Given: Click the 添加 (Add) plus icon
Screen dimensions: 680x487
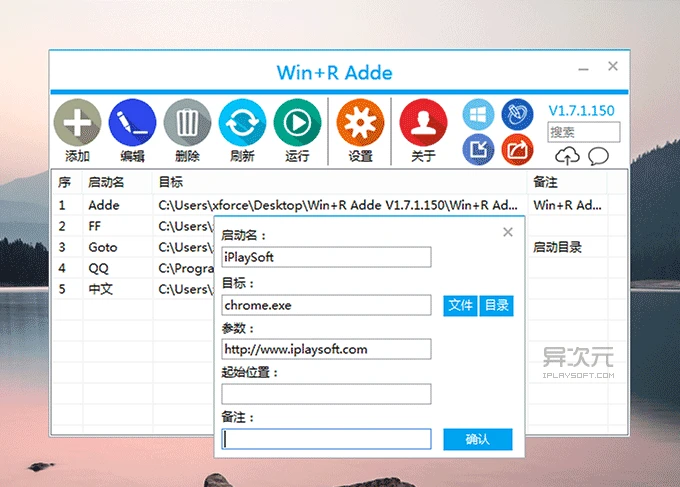Looking at the screenshot, I should pyautogui.click(x=77, y=123).
